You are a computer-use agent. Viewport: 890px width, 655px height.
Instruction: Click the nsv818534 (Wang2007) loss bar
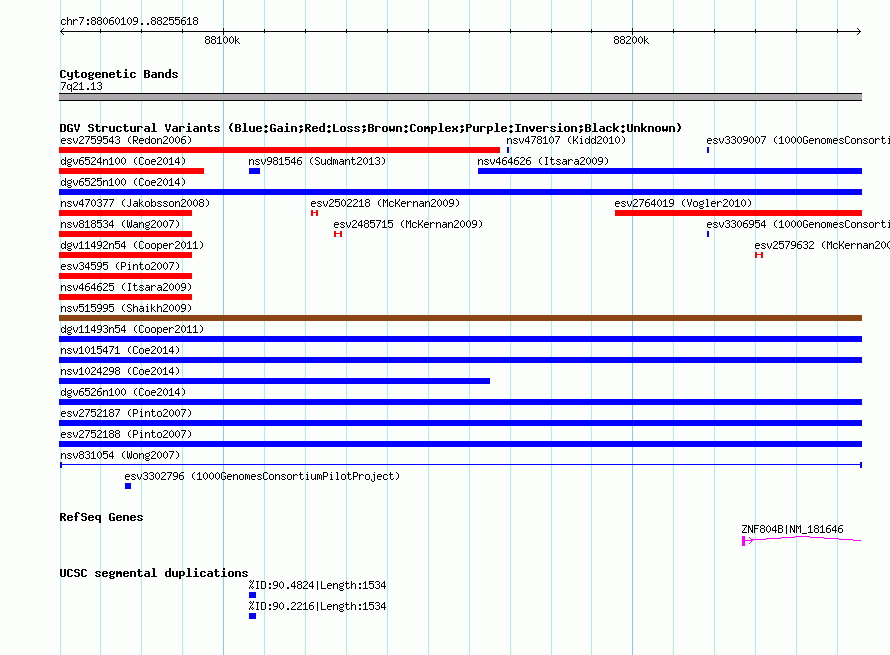125,234
